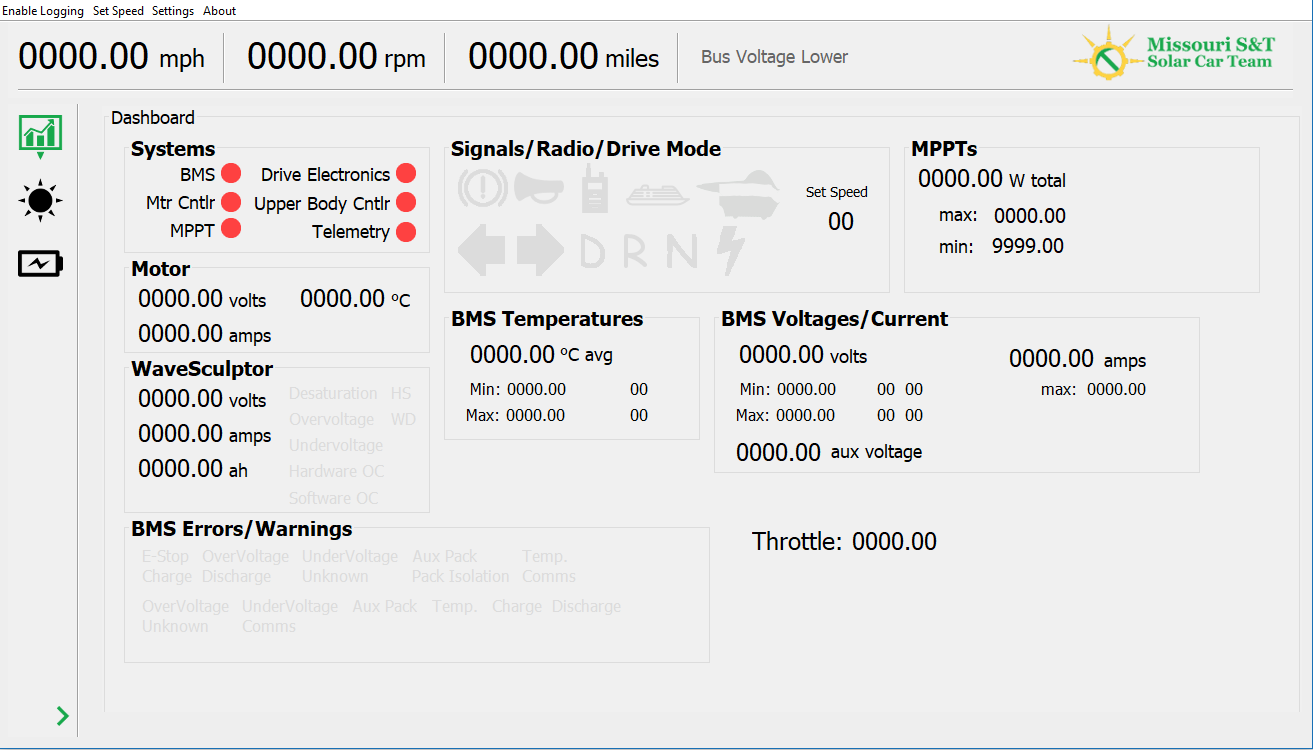Expand the sidebar with the green chevron
Screen dimensions: 1313x750
pos(62,715)
